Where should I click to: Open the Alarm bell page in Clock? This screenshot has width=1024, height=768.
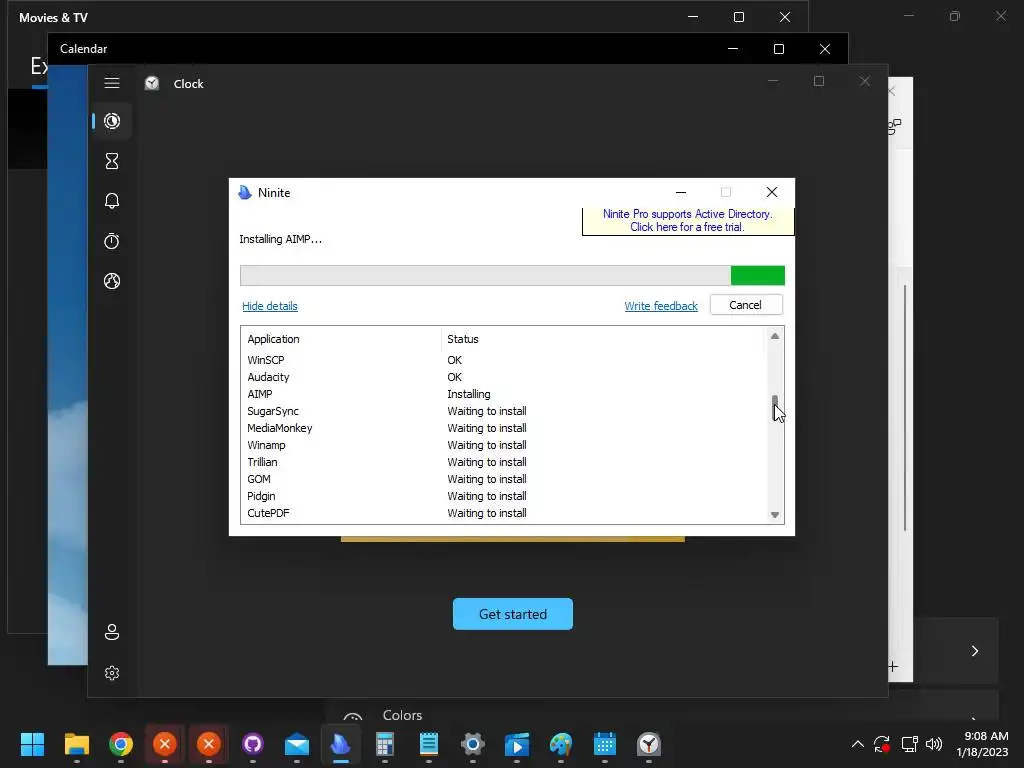112,200
